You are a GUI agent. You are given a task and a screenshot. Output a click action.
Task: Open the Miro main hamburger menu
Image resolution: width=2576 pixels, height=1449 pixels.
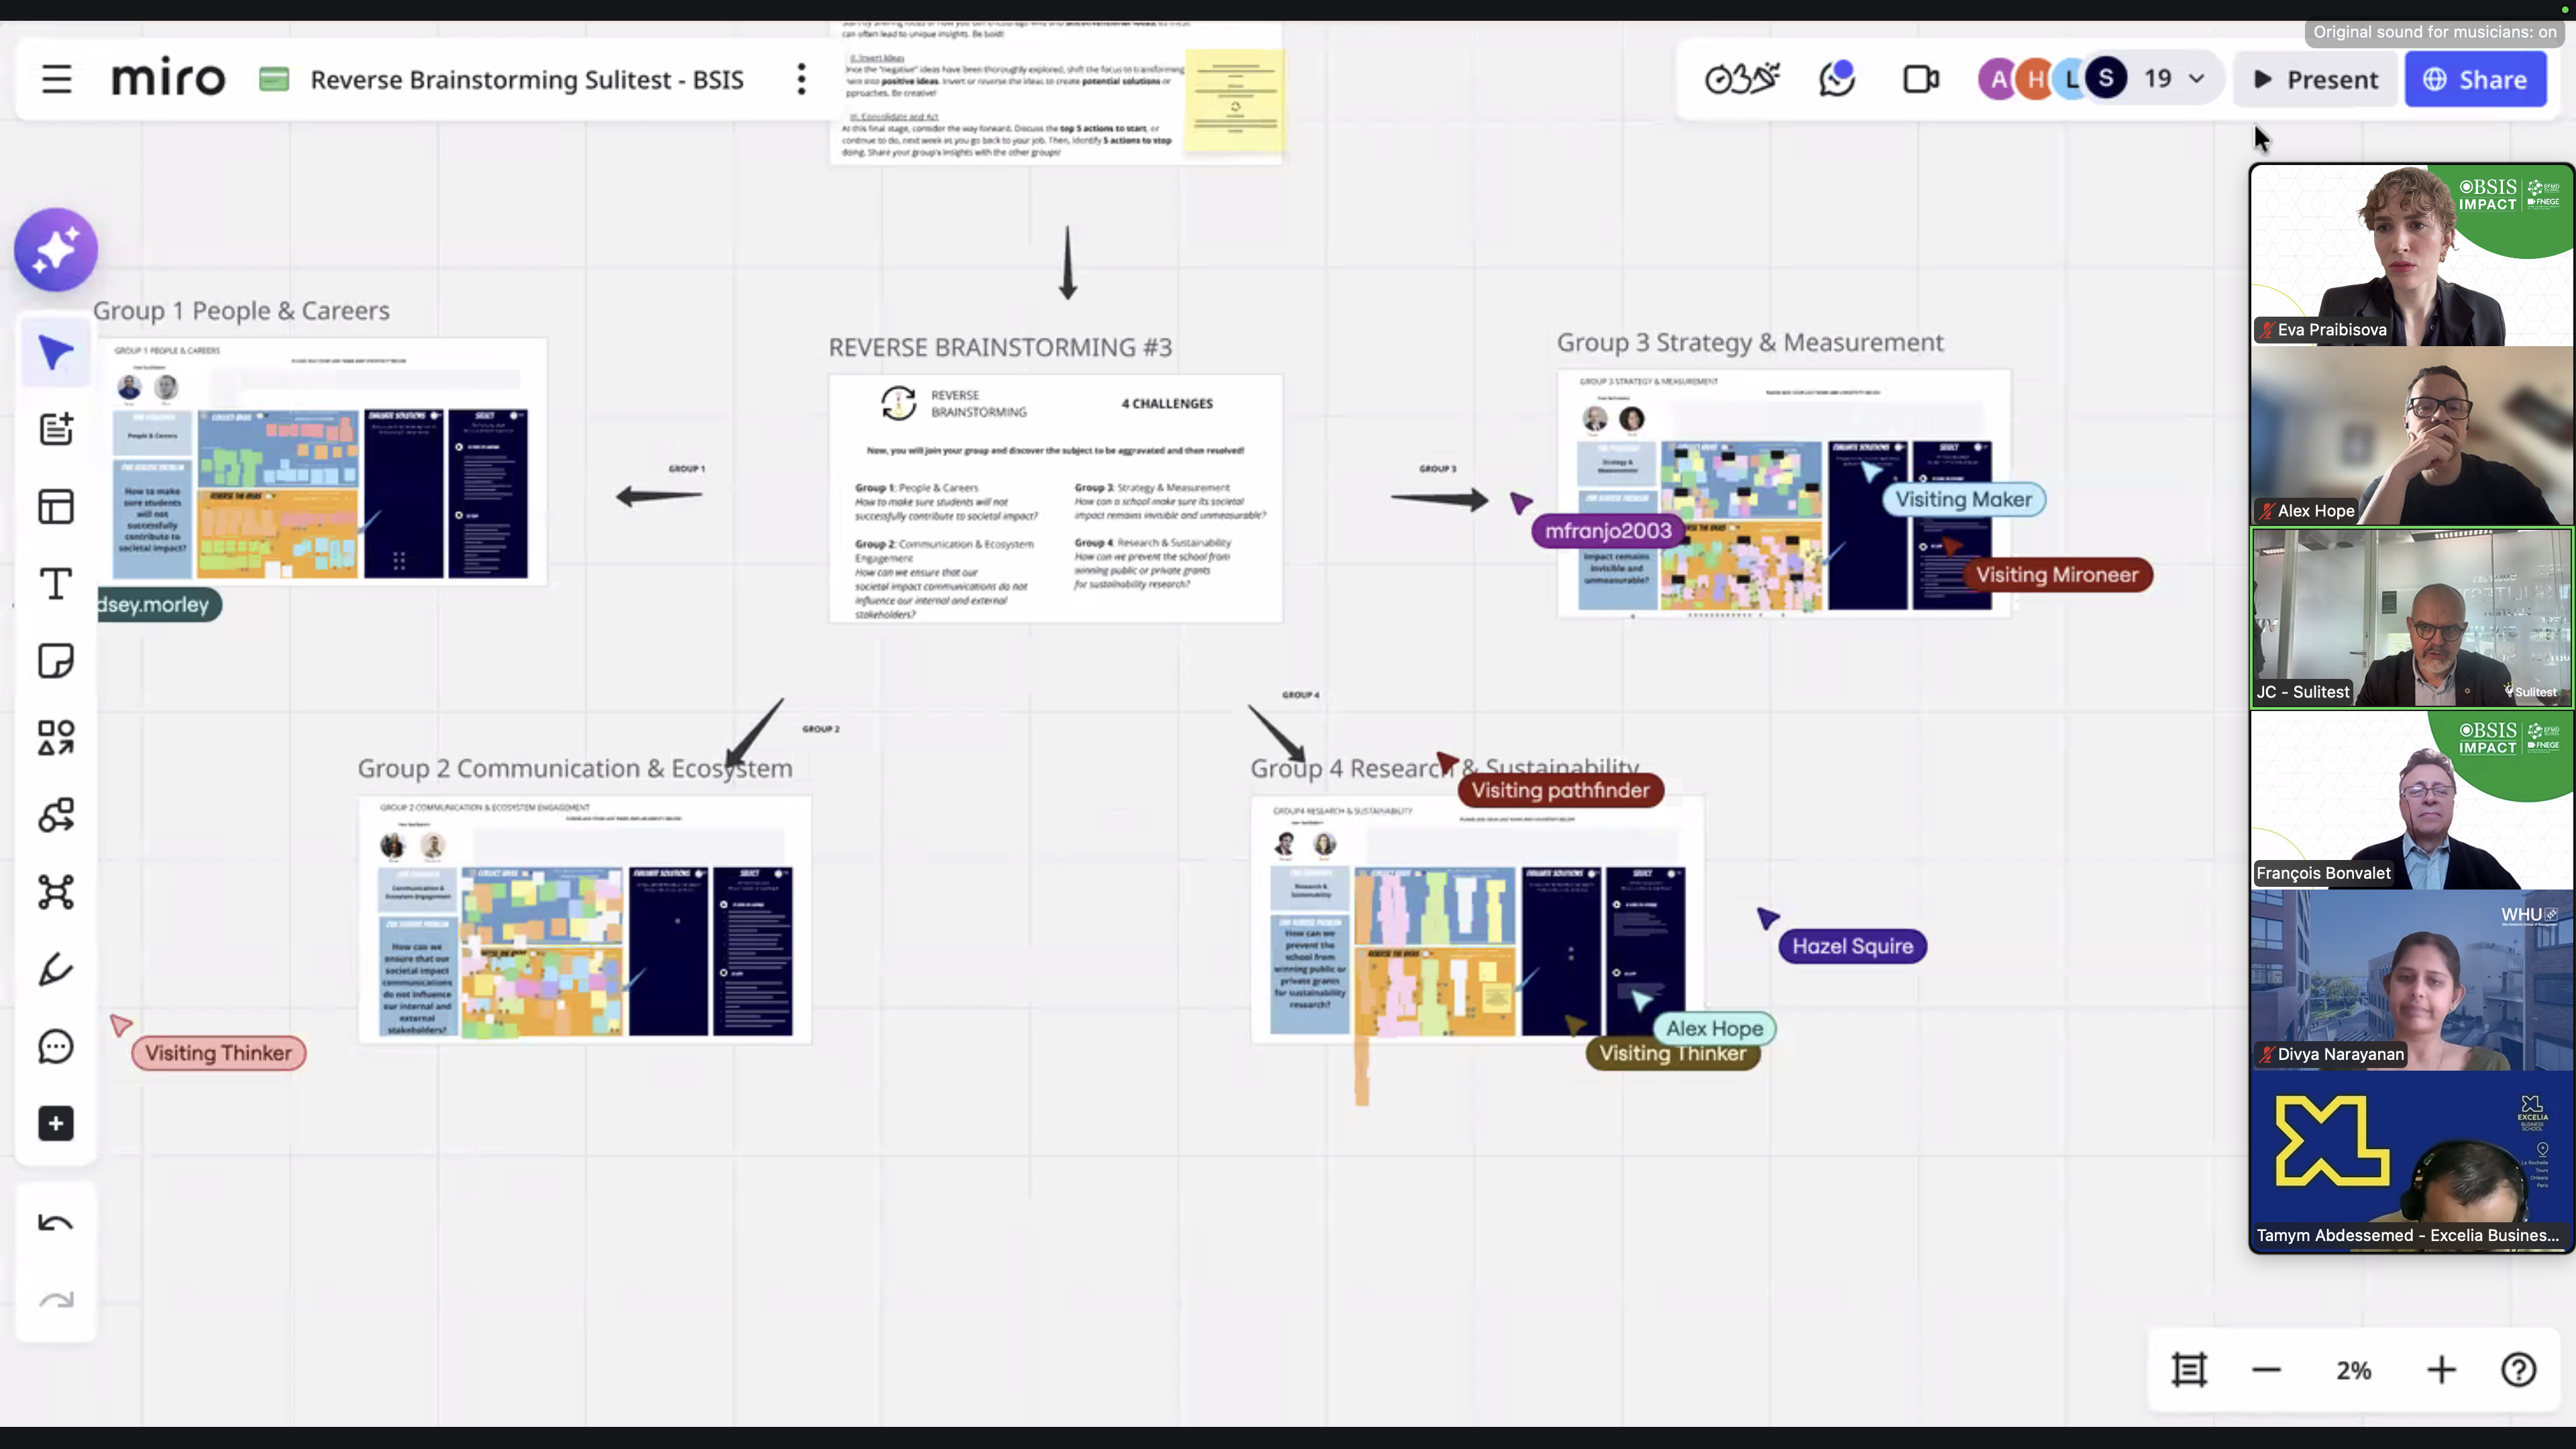[x=56, y=79]
